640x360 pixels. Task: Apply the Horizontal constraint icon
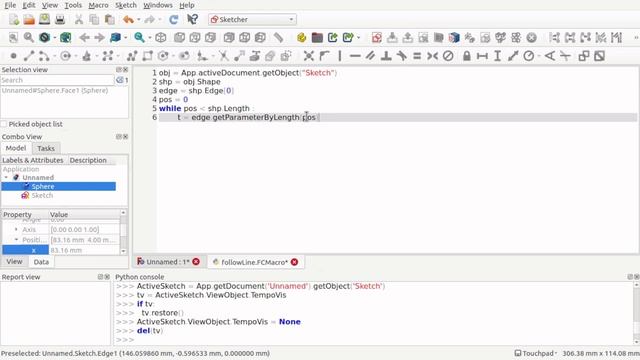pyautogui.click(x=355, y=56)
